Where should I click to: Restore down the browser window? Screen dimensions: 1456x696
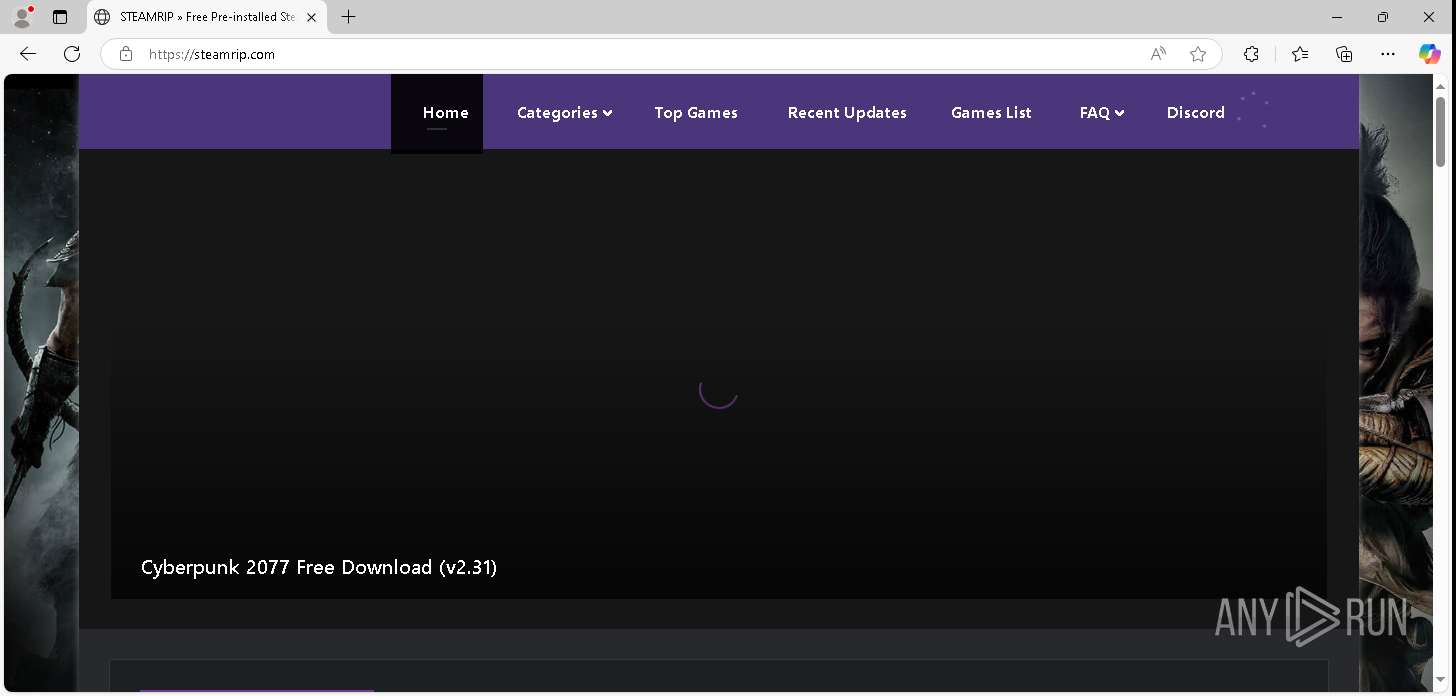[x=1383, y=17]
